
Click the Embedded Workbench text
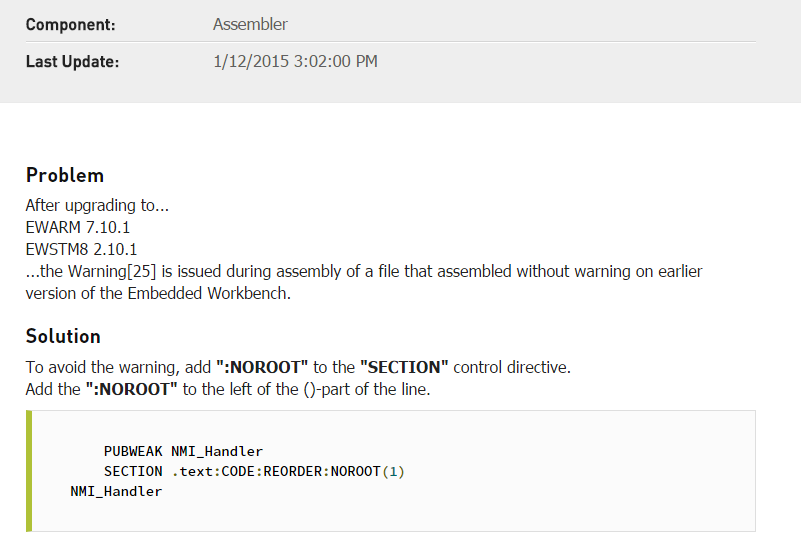click(209, 293)
